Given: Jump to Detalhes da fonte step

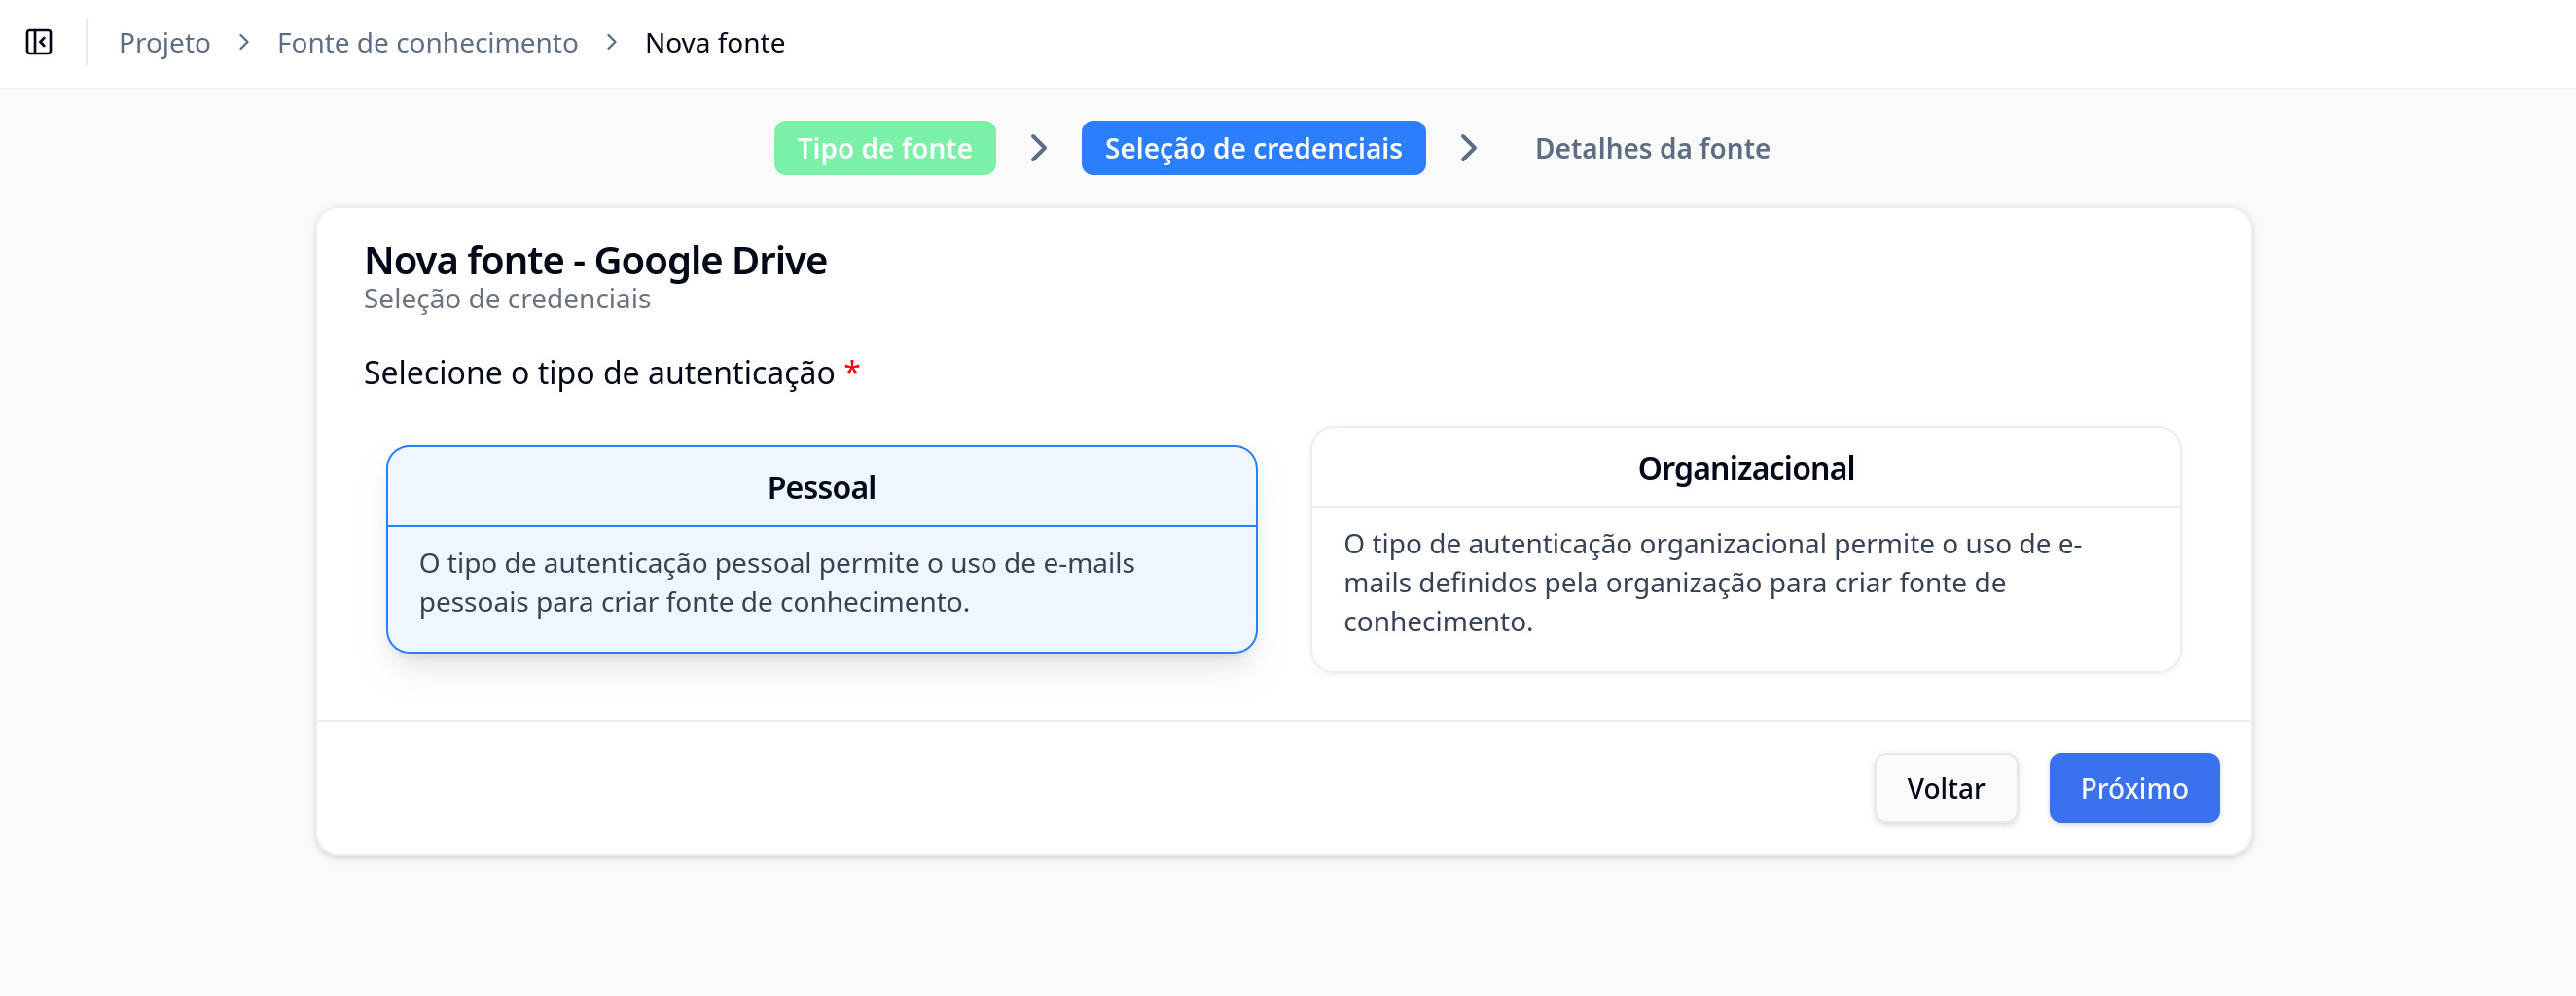Looking at the screenshot, I should point(1651,148).
